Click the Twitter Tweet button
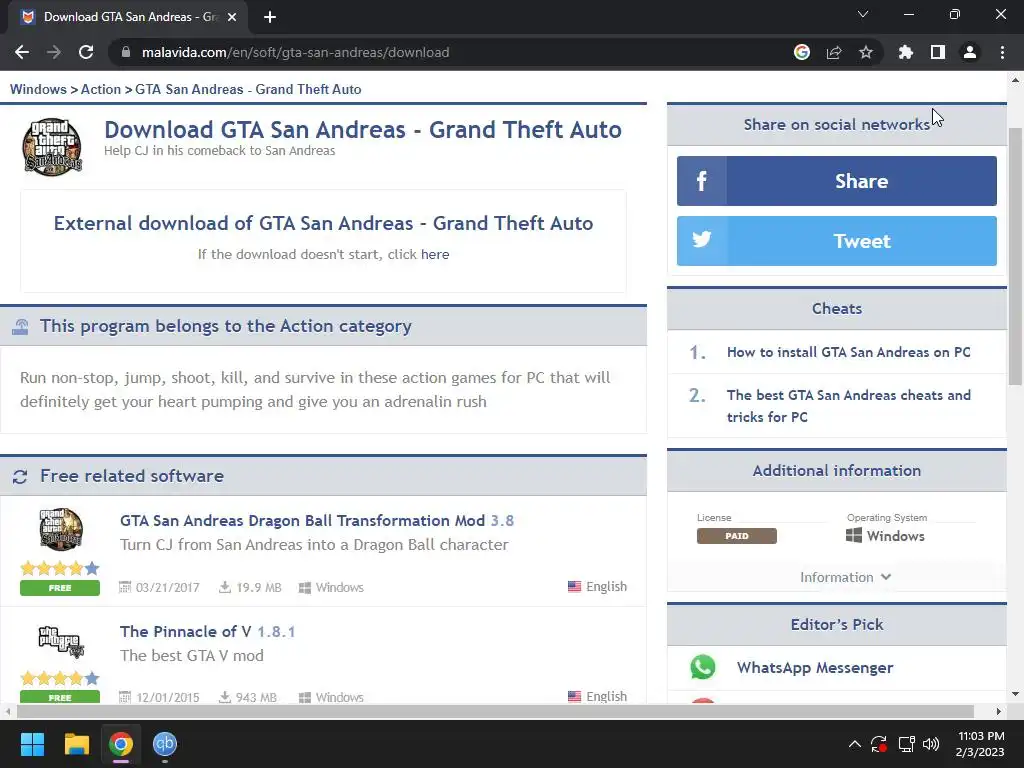 pos(837,241)
